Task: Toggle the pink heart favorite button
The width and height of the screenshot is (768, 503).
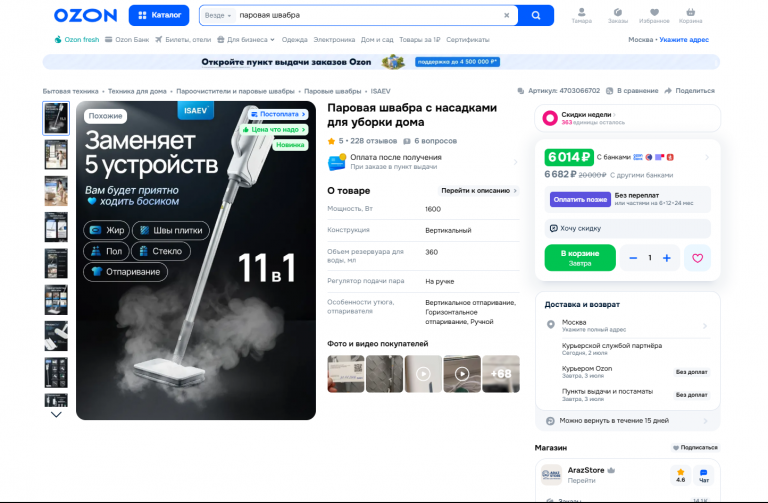Action: tap(697, 258)
